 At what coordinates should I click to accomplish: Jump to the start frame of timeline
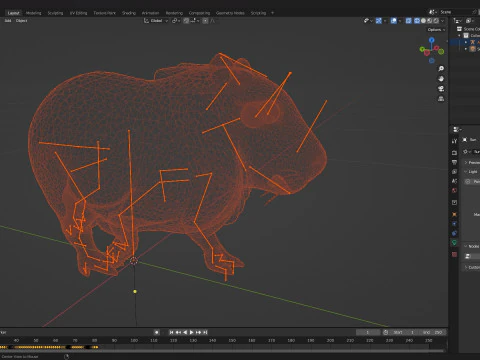click(x=171, y=332)
